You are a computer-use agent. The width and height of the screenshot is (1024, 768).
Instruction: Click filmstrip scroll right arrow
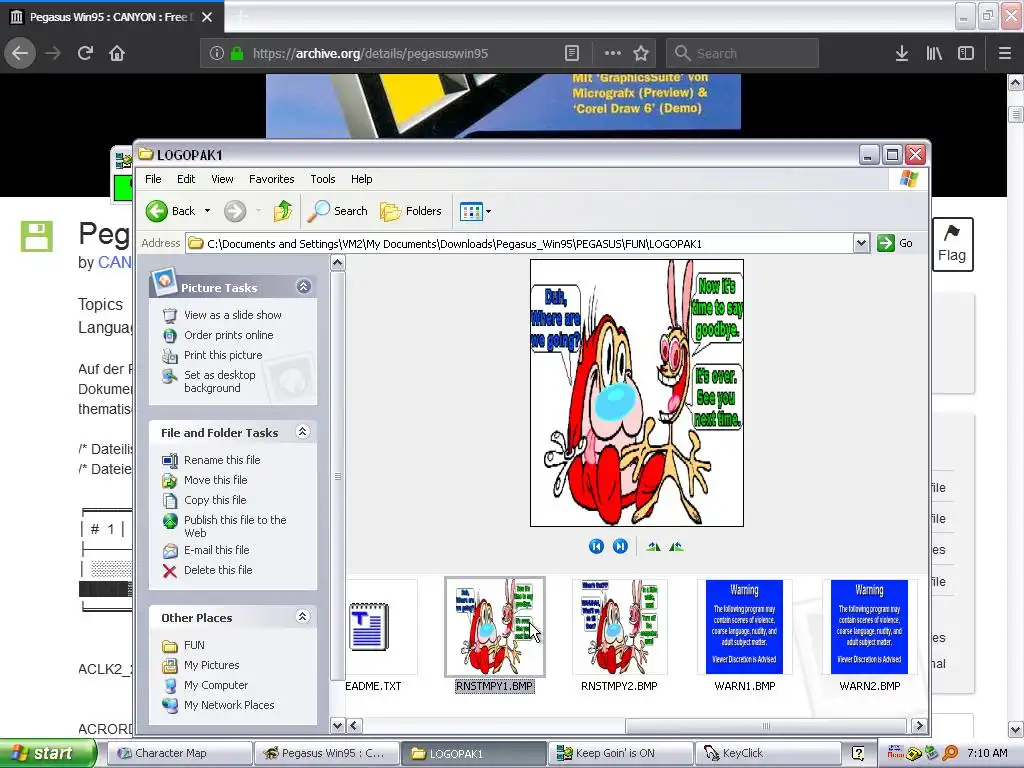(919, 726)
